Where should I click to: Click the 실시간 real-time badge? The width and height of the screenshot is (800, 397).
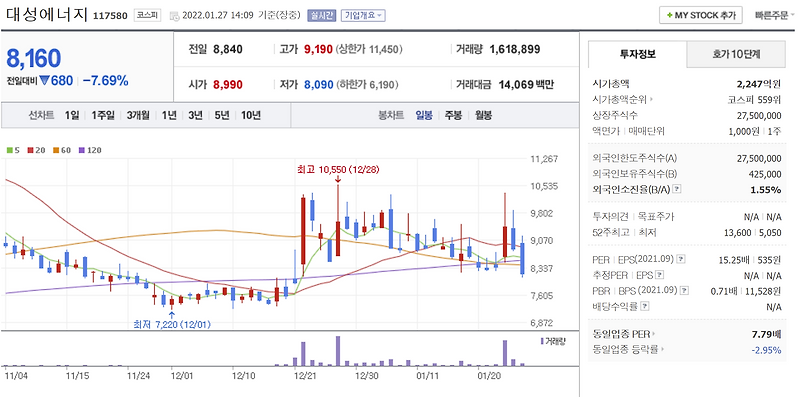click(321, 15)
